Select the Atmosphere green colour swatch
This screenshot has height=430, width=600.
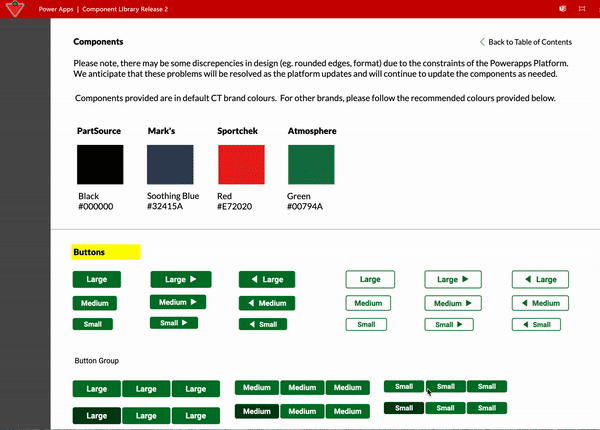(x=311, y=165)
